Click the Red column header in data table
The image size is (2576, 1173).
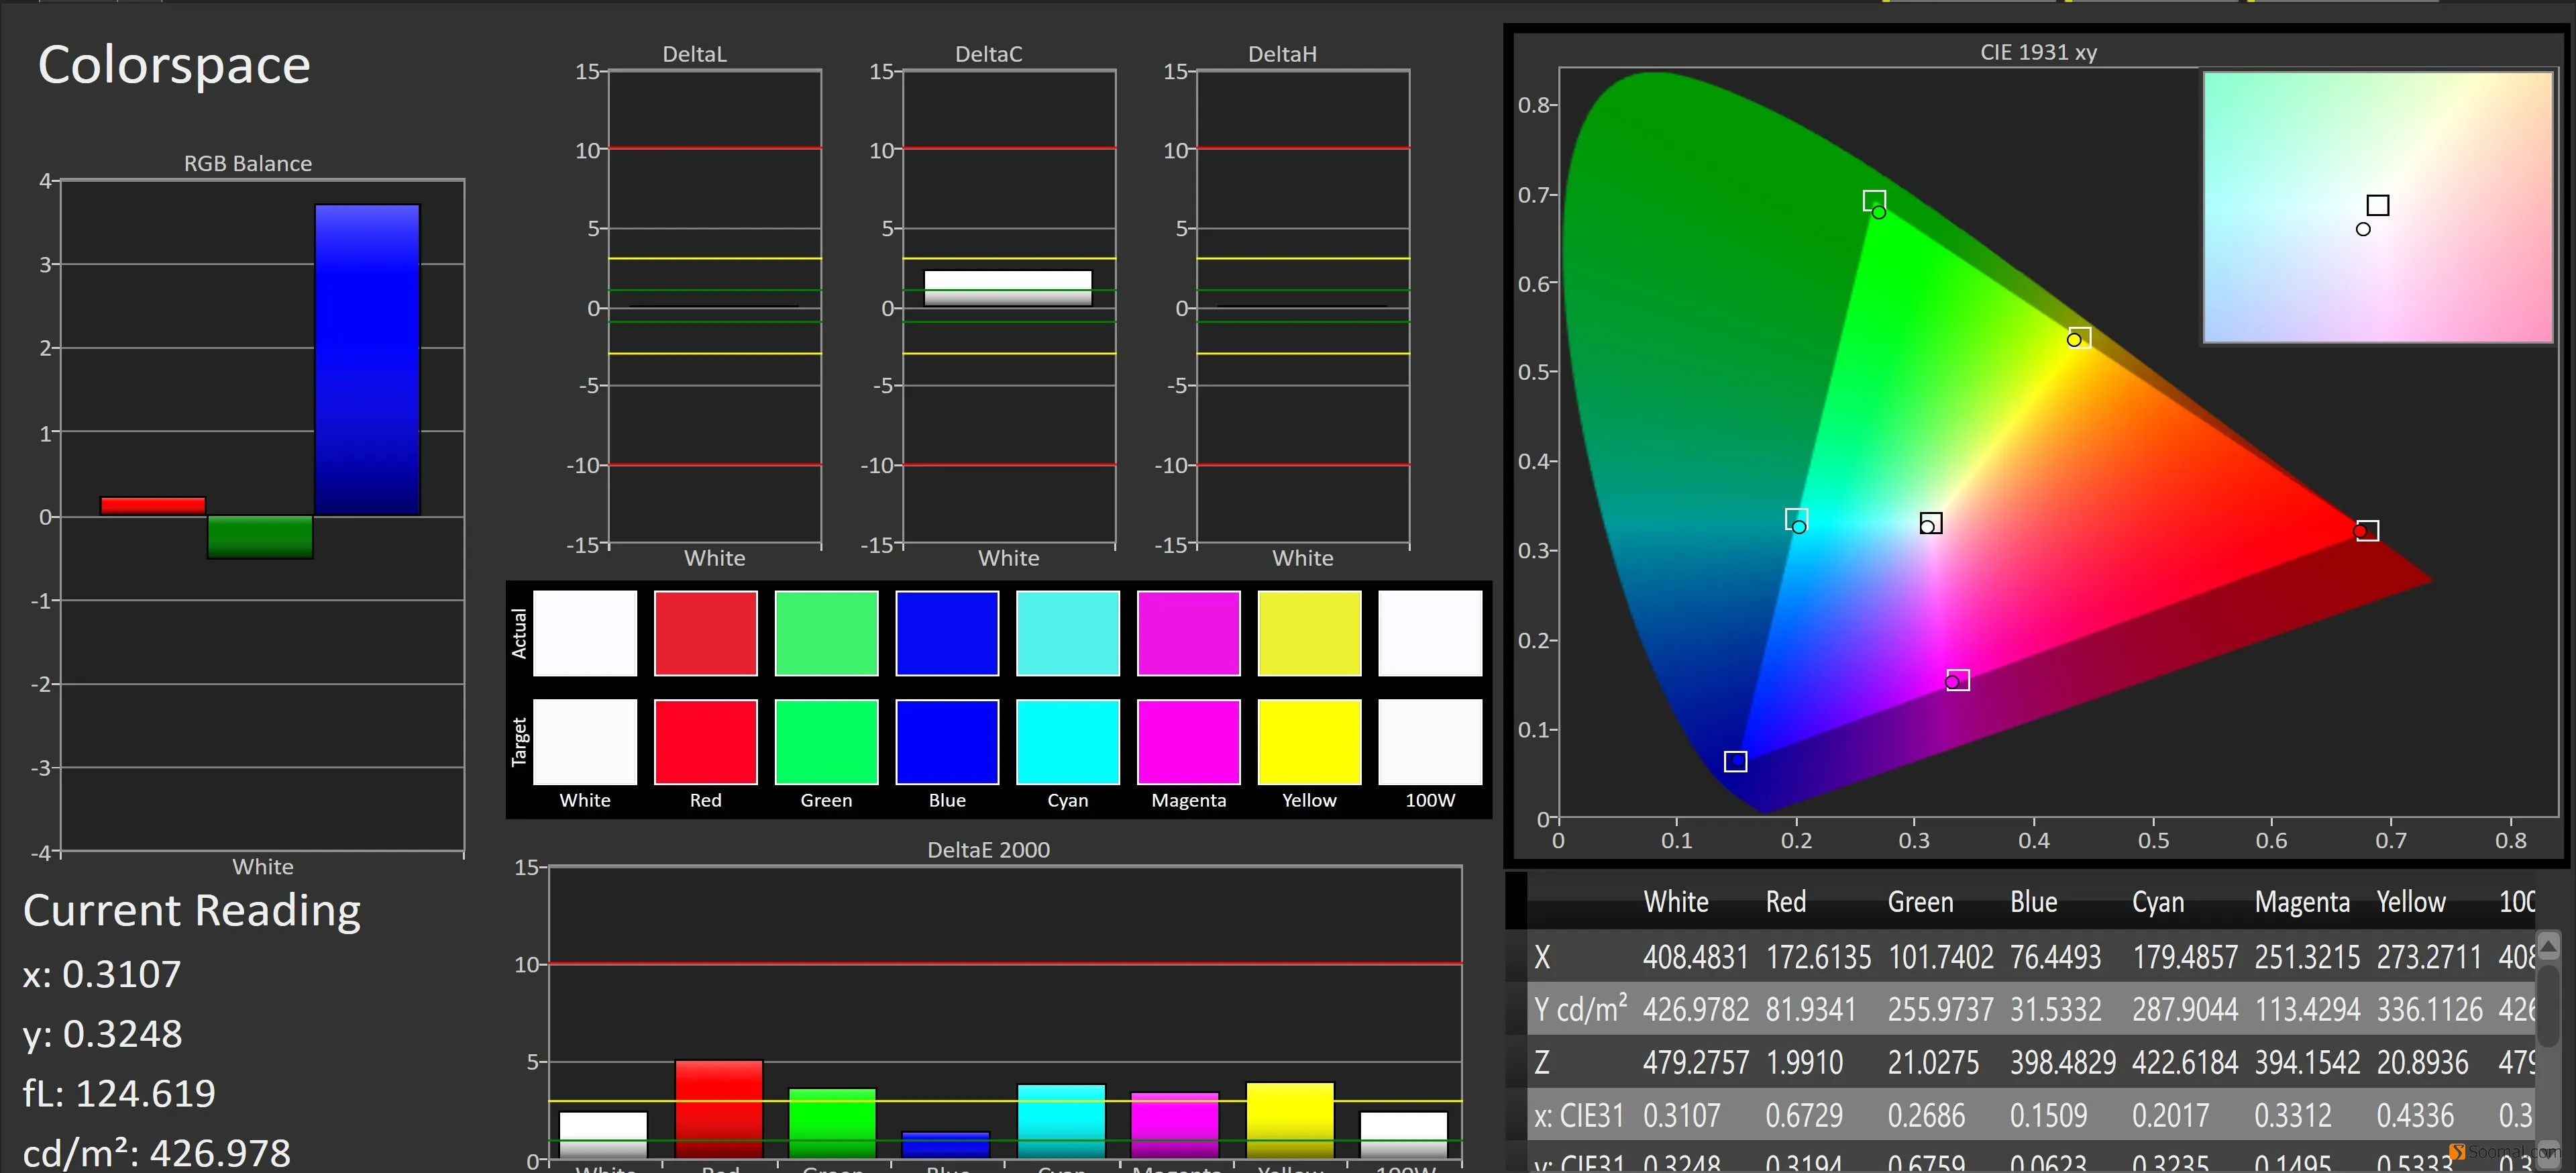(1786, 902)
